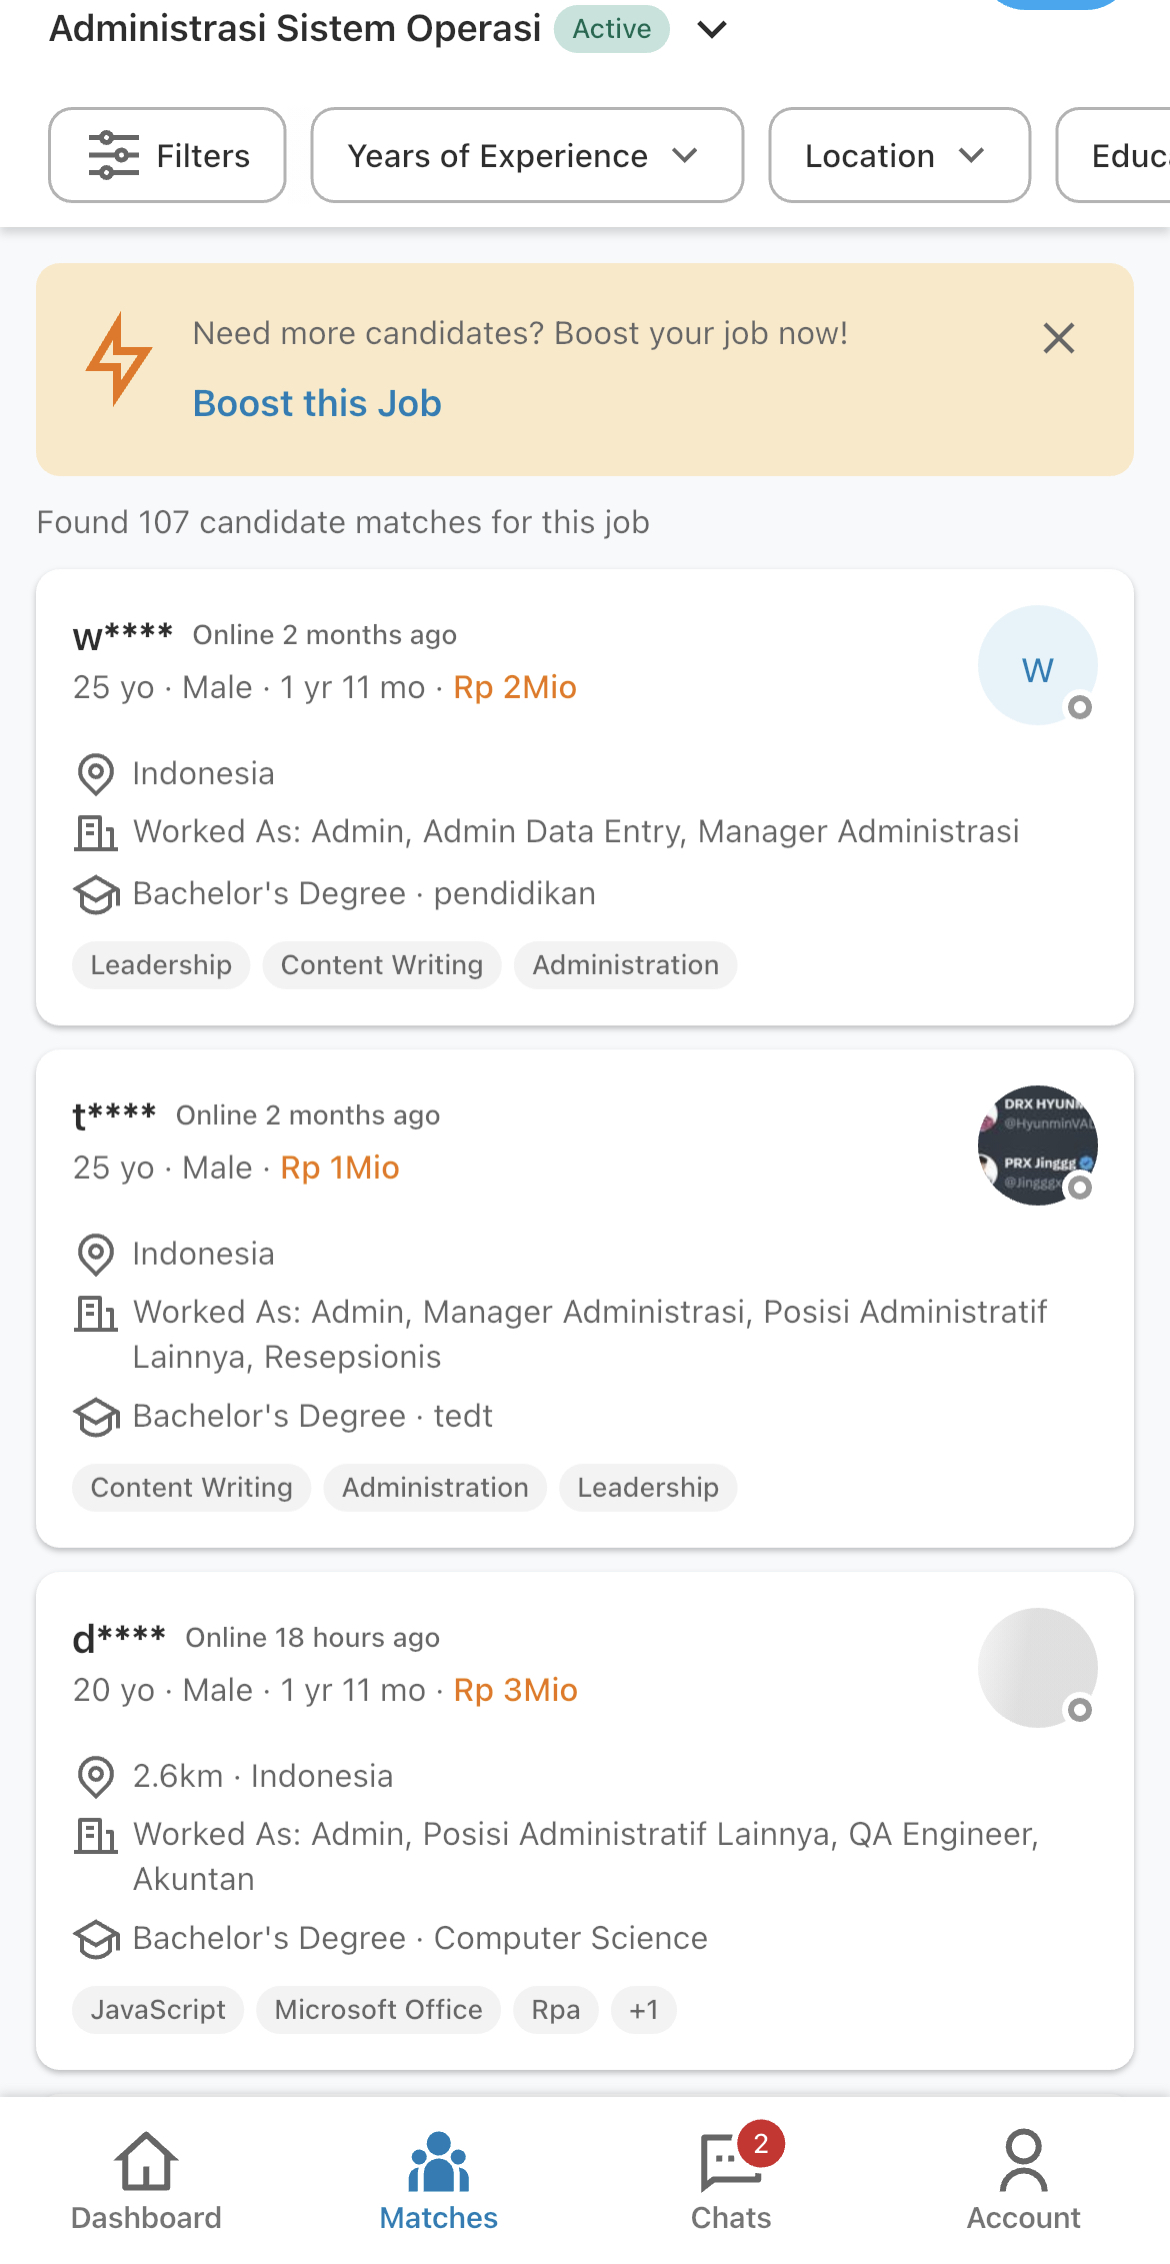1170x2264 pixels.
Task: Open candidate d**** name heading
Action: coord(119,1638)
